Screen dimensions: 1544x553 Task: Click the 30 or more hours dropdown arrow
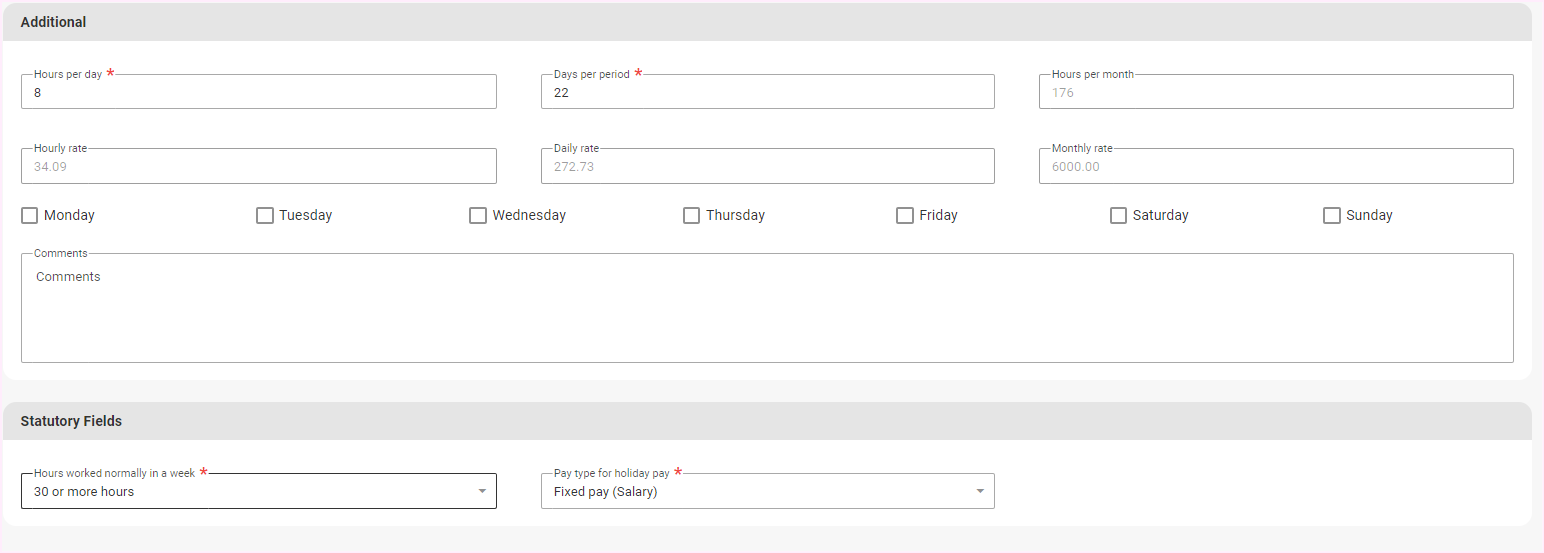click(482, 491)
